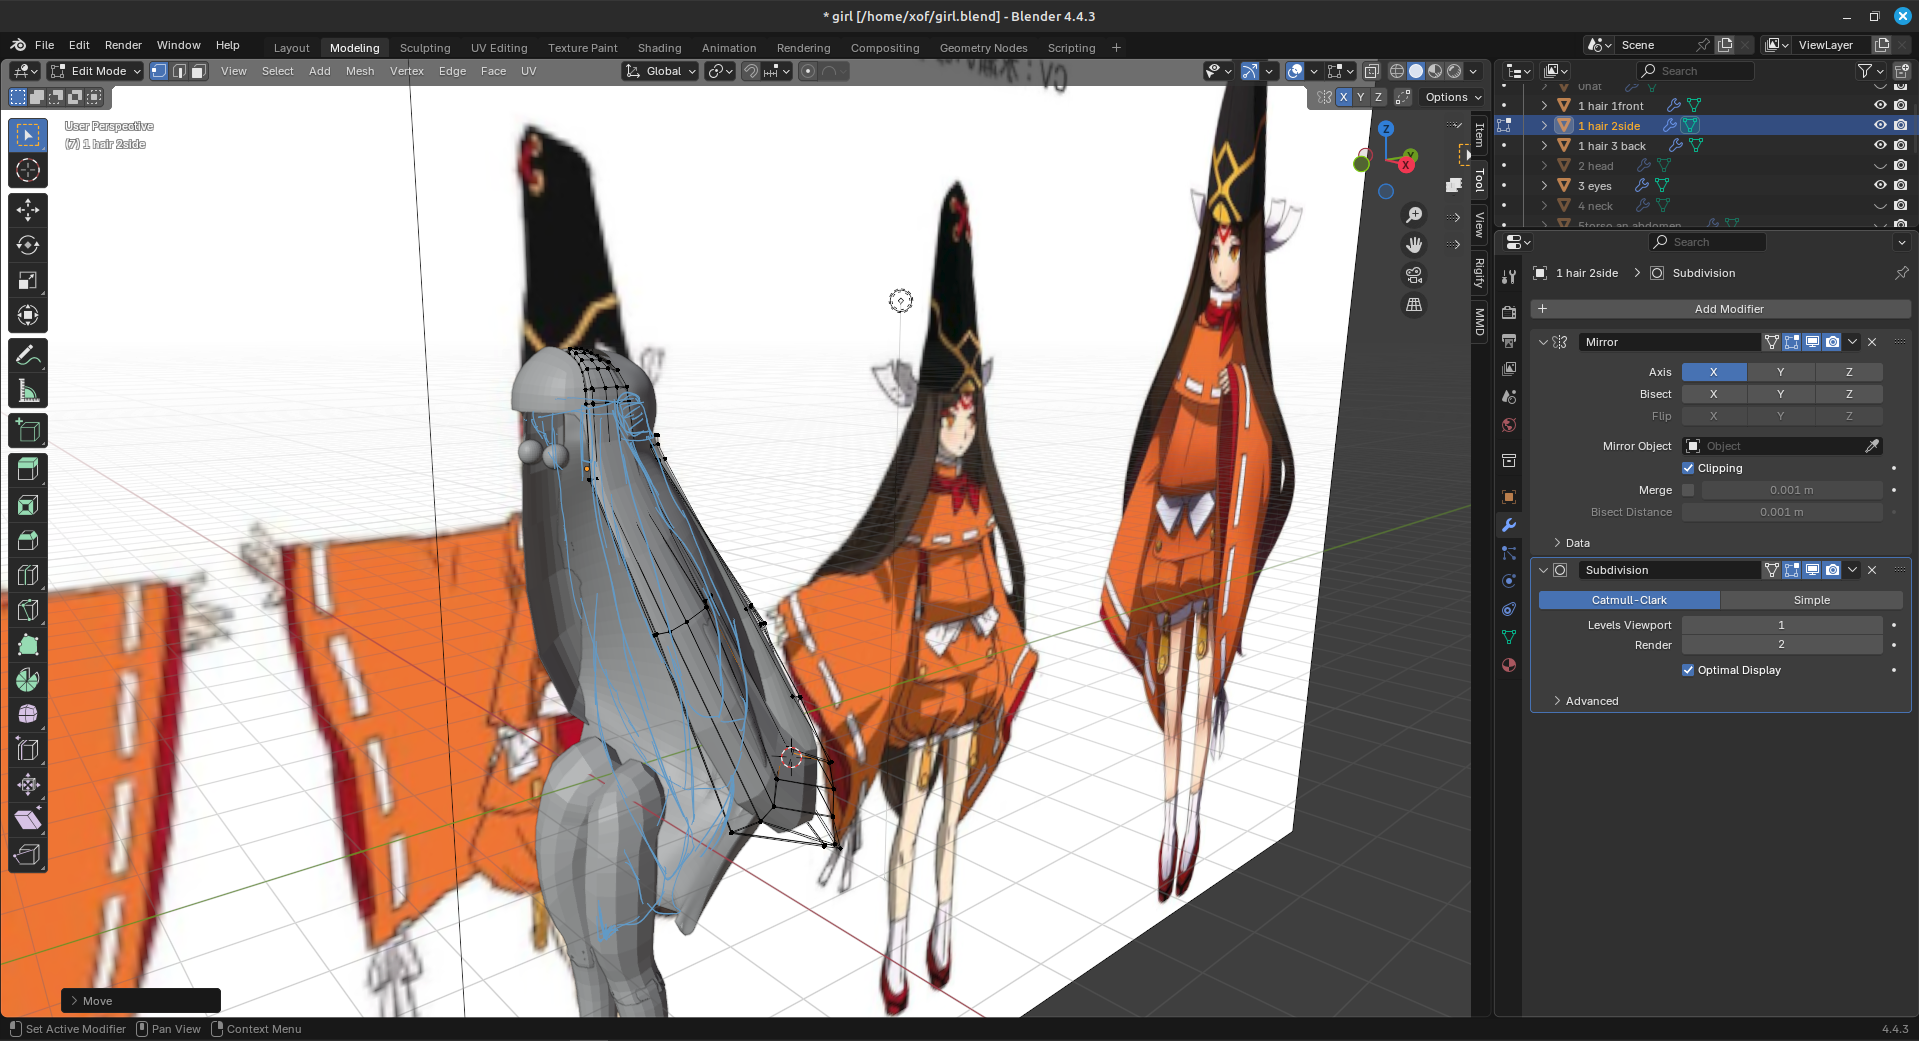
Task: Expand the '1 hair 3 back' tree item
Action: click(1544, 145)
